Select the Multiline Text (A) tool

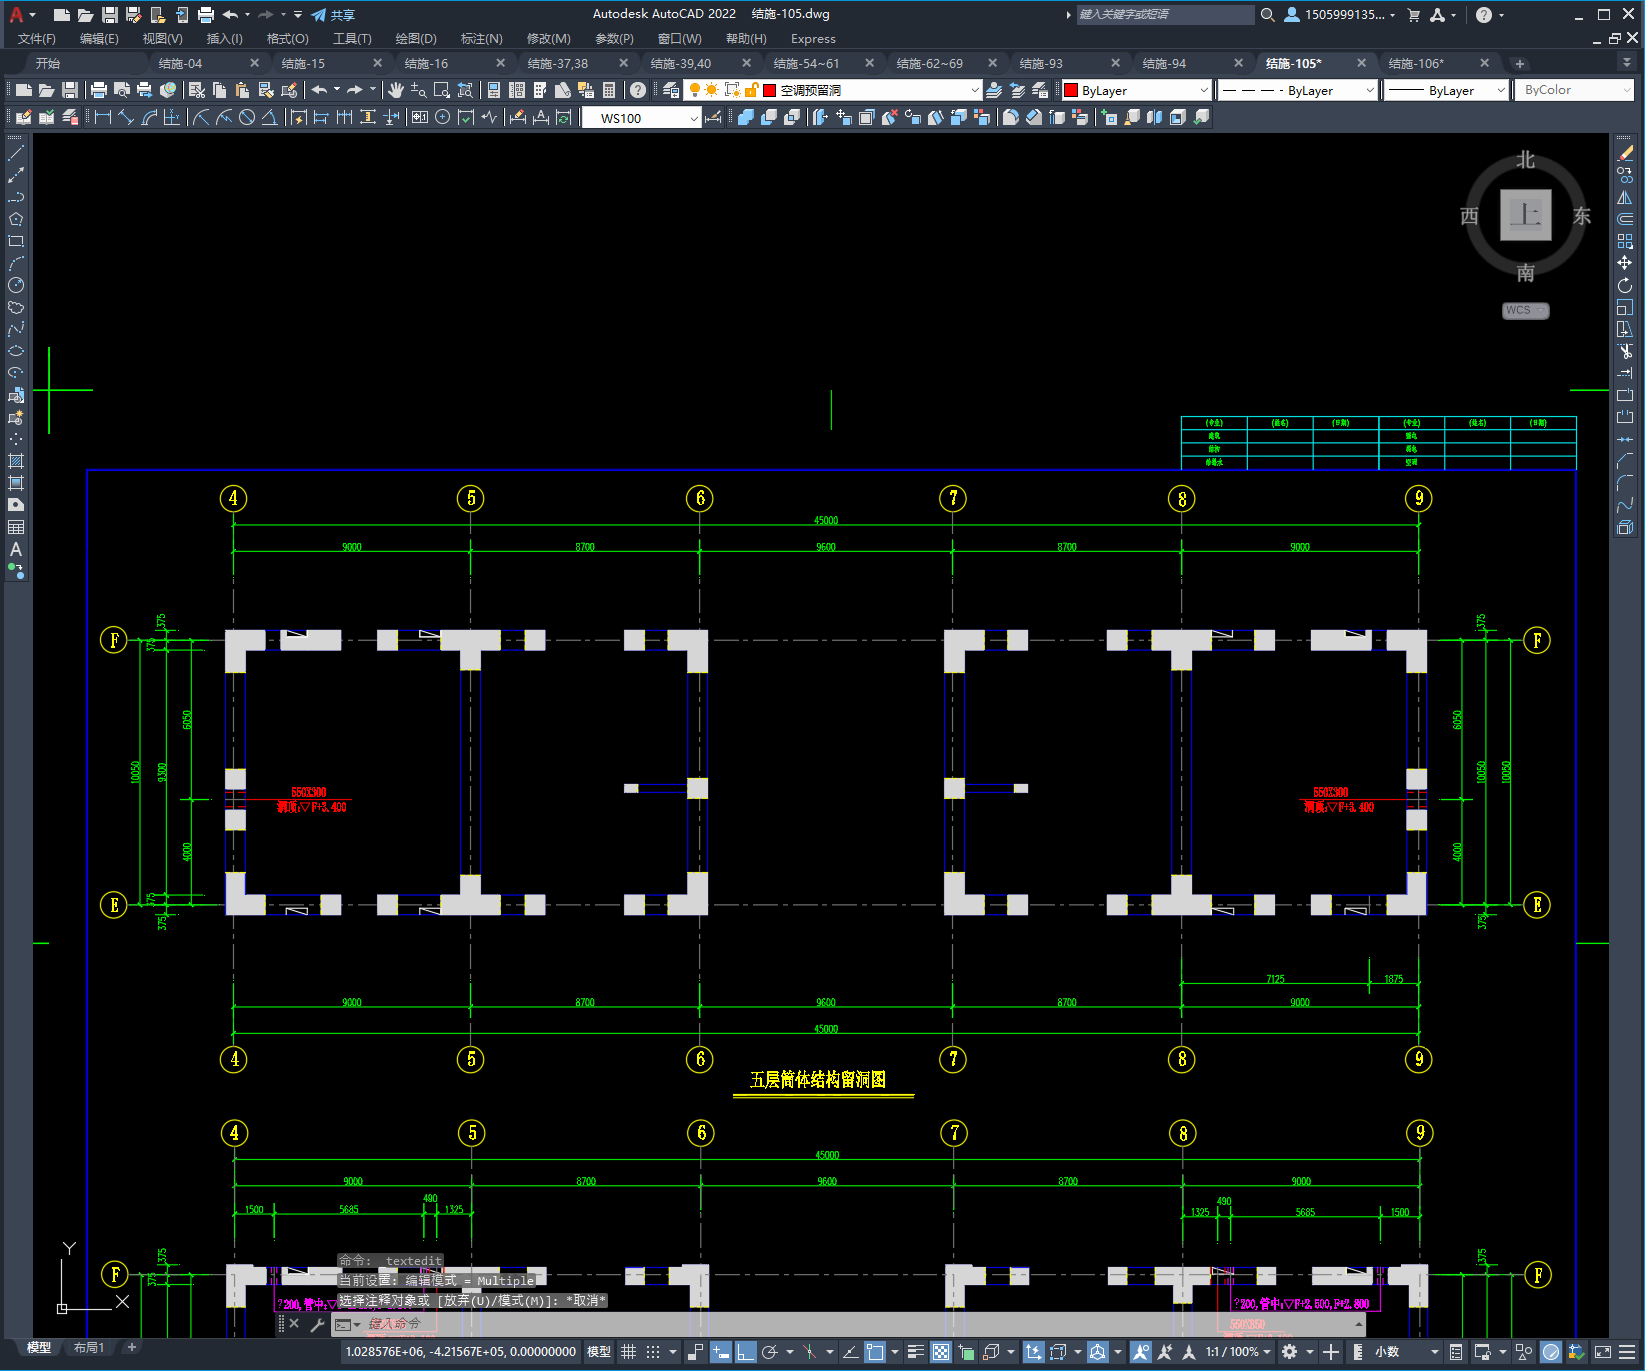point(16,549)
